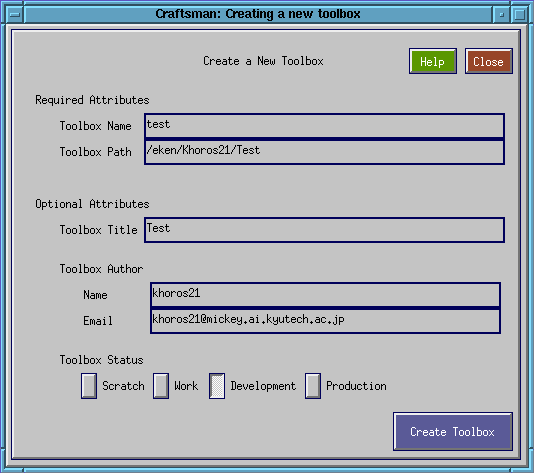The width and height of the screenshot is (534, 473).
Task: Click the Development label text
Action: click(x=263, y=386)
